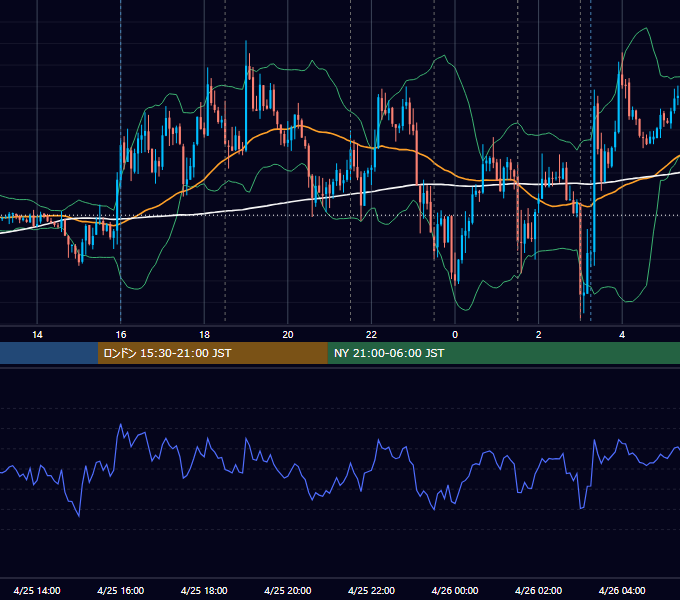The image size is (680, 600).
Task: Click the 4/25 22:00 date label
Action: click(x=371, y=590)
